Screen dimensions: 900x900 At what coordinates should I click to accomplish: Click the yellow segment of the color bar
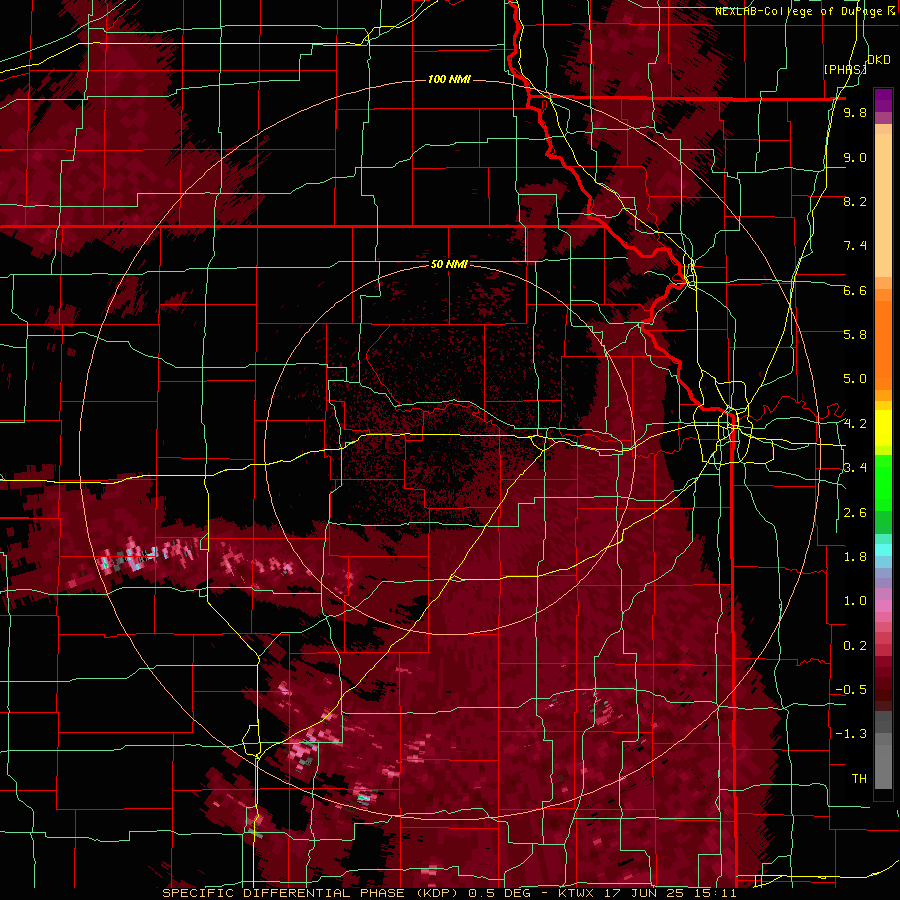883,428
